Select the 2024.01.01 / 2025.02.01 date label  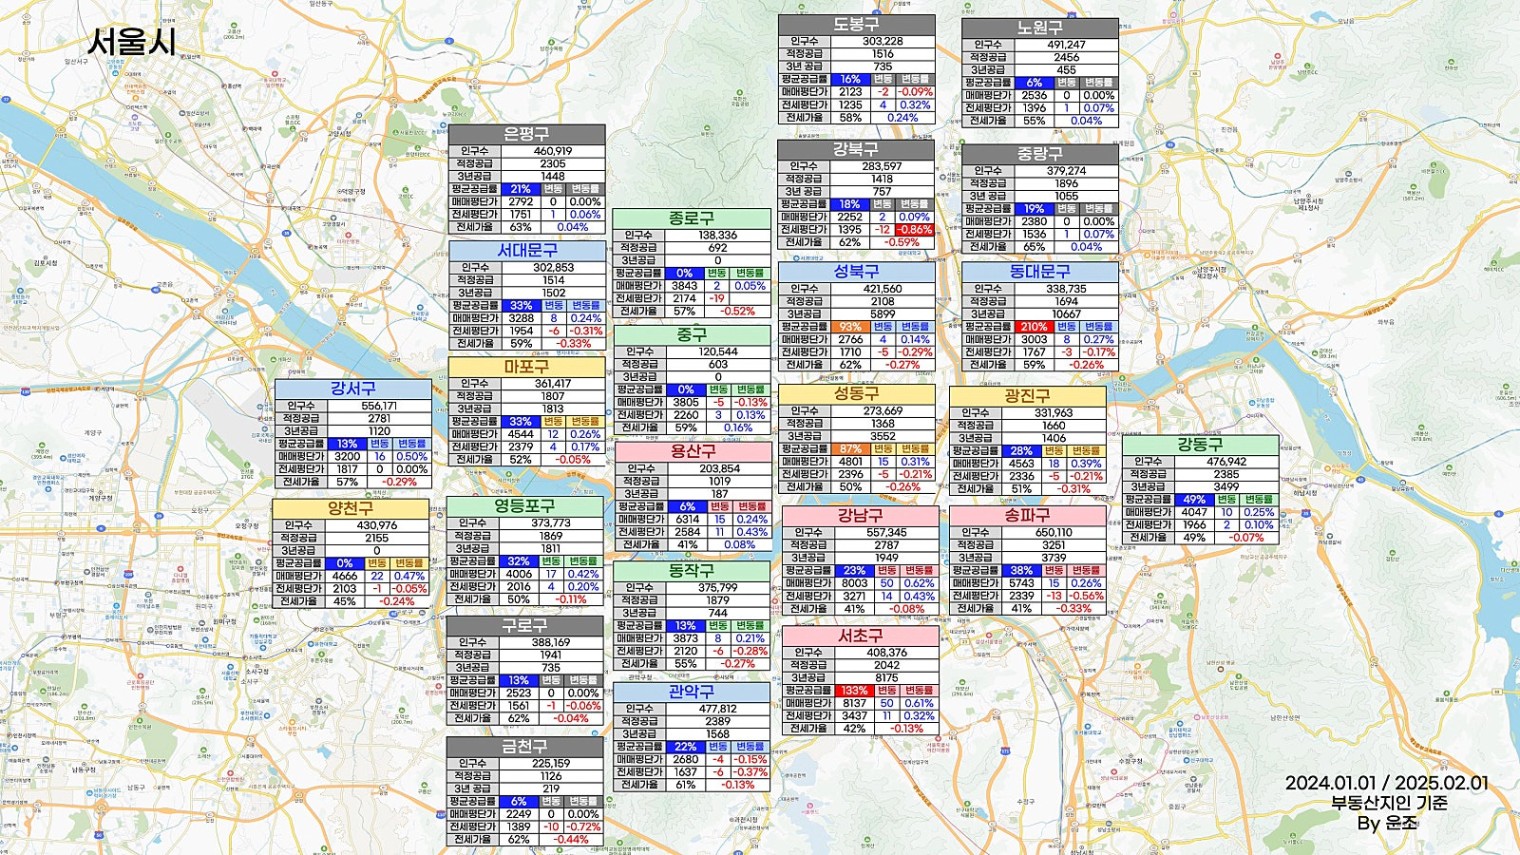pyautogui.click(x=1386, y=783)
